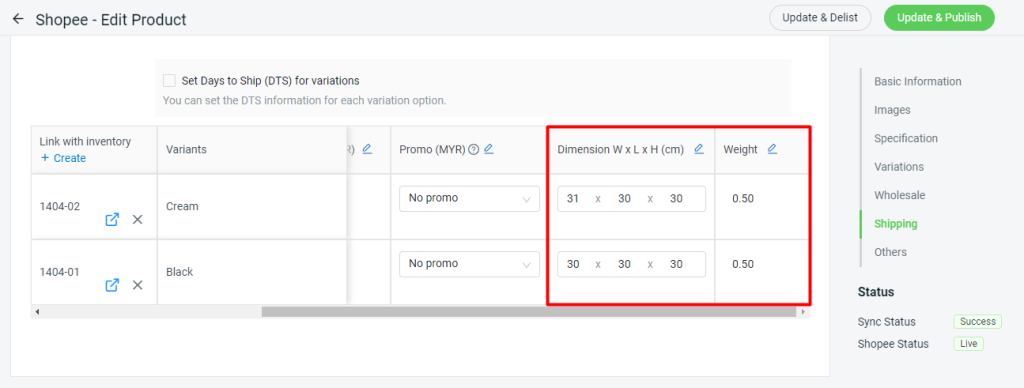Edit Promo (MYR) column with pencil icon
Screen dimensions: 1024x388
(489, 149)
